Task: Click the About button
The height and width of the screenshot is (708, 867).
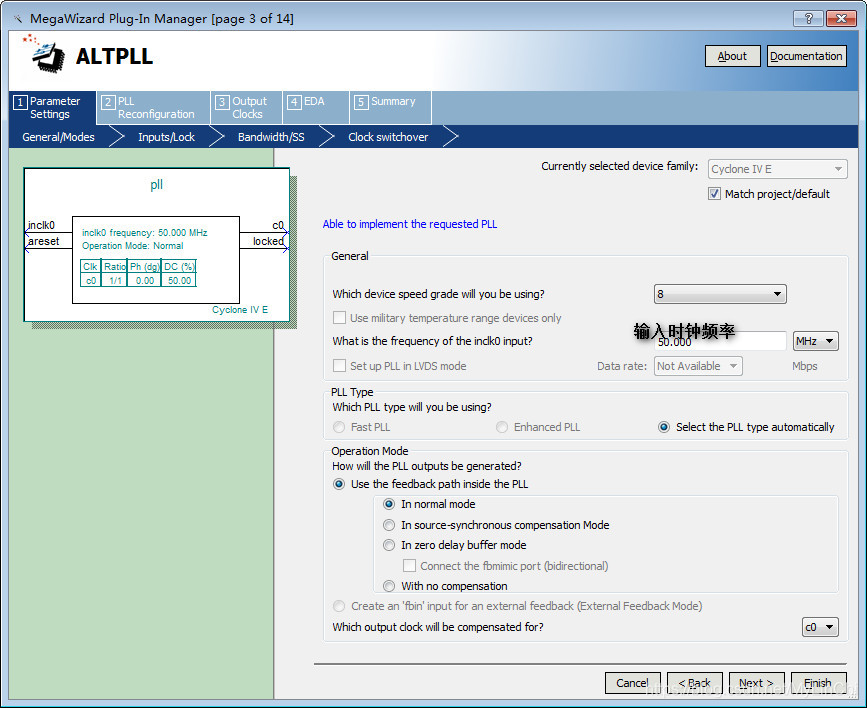Action: 732,56
